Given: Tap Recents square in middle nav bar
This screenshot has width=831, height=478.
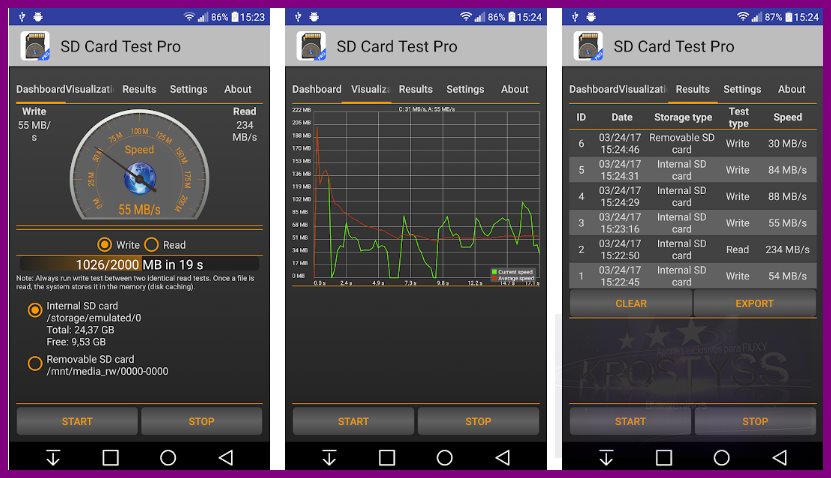Looking at the screenshot, I should click(387, 457).
